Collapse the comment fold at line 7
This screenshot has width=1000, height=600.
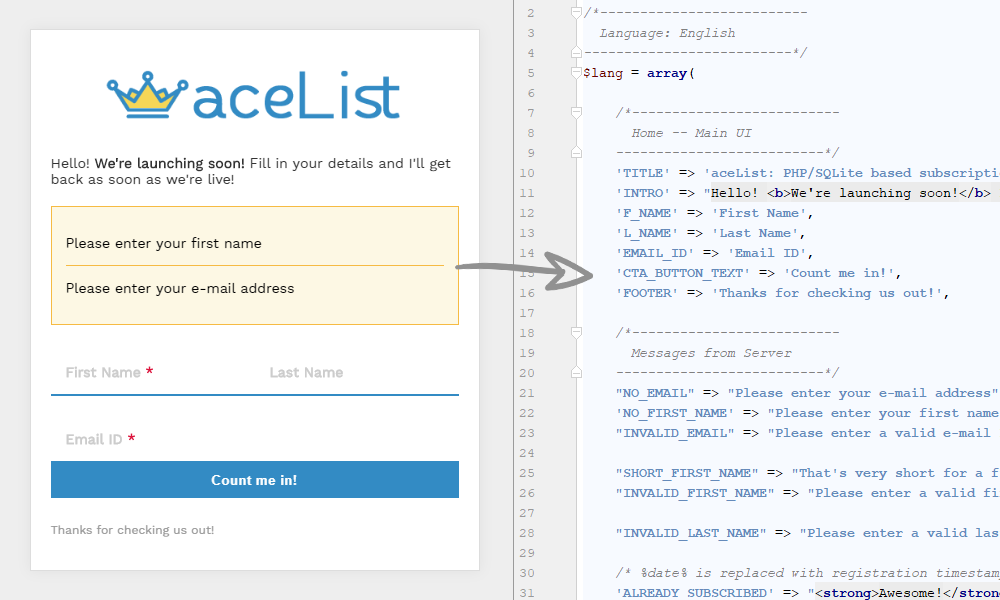[x=576, y=113]
